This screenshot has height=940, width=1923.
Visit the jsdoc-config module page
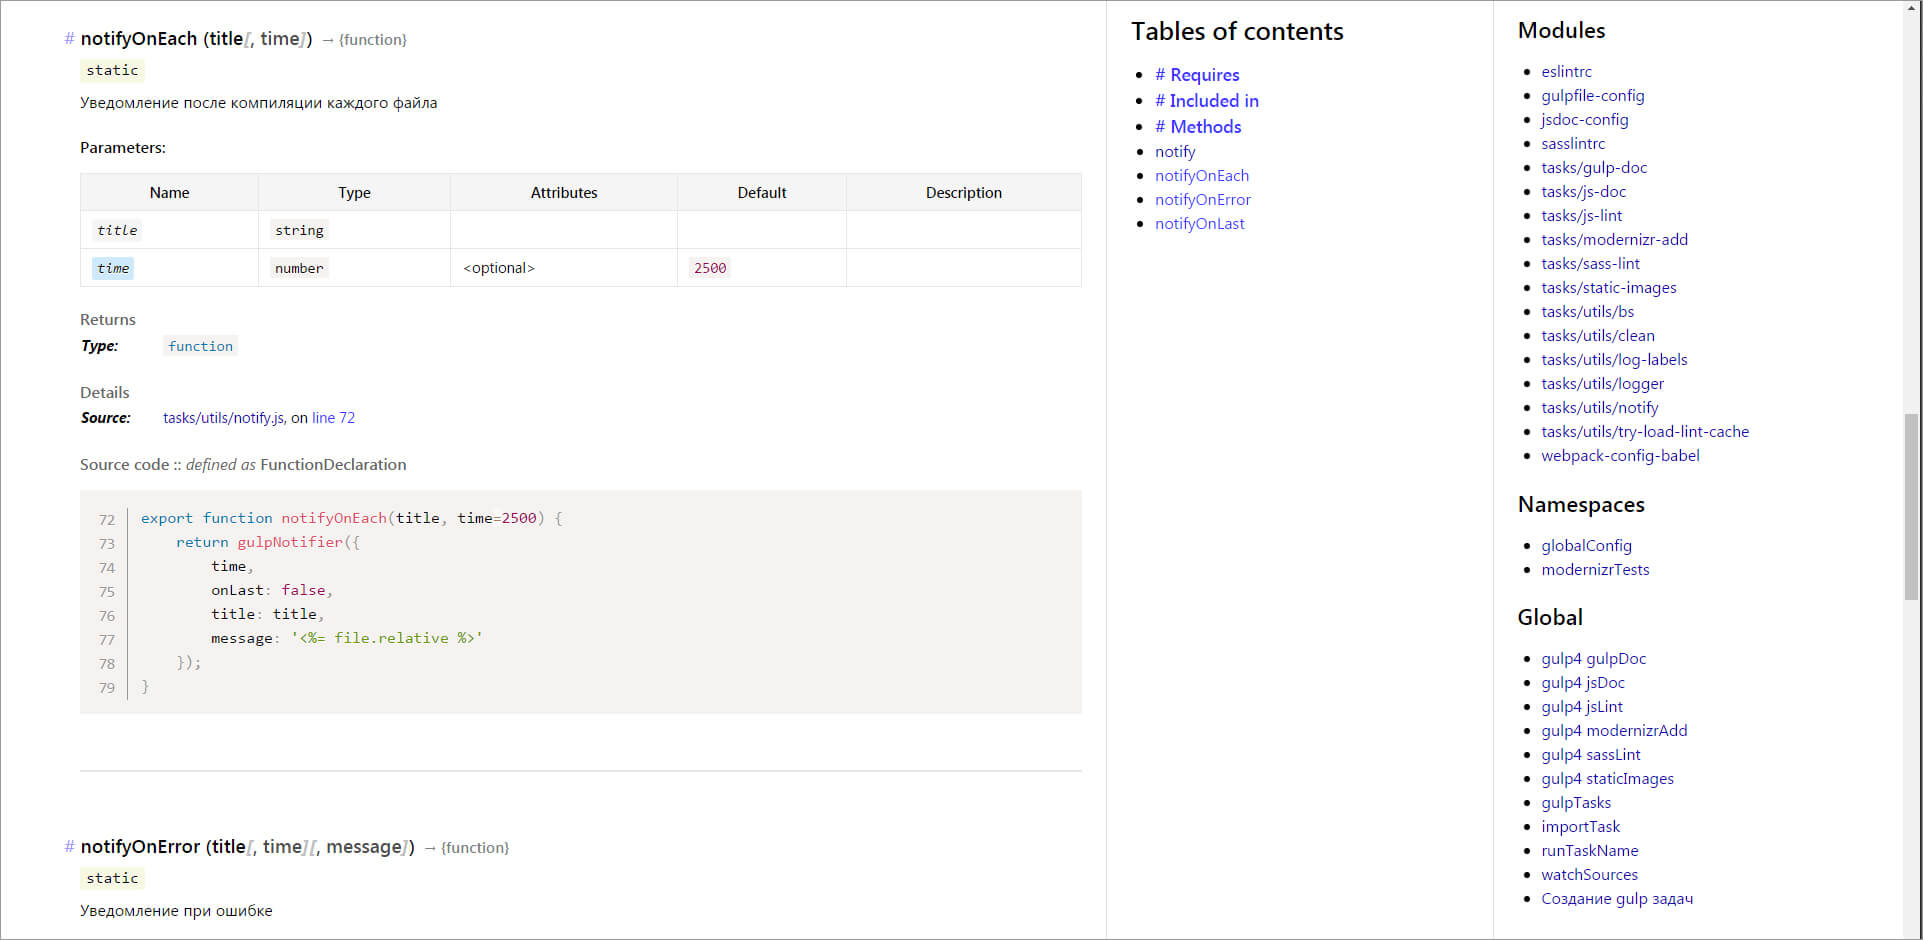click(1585, 120)
